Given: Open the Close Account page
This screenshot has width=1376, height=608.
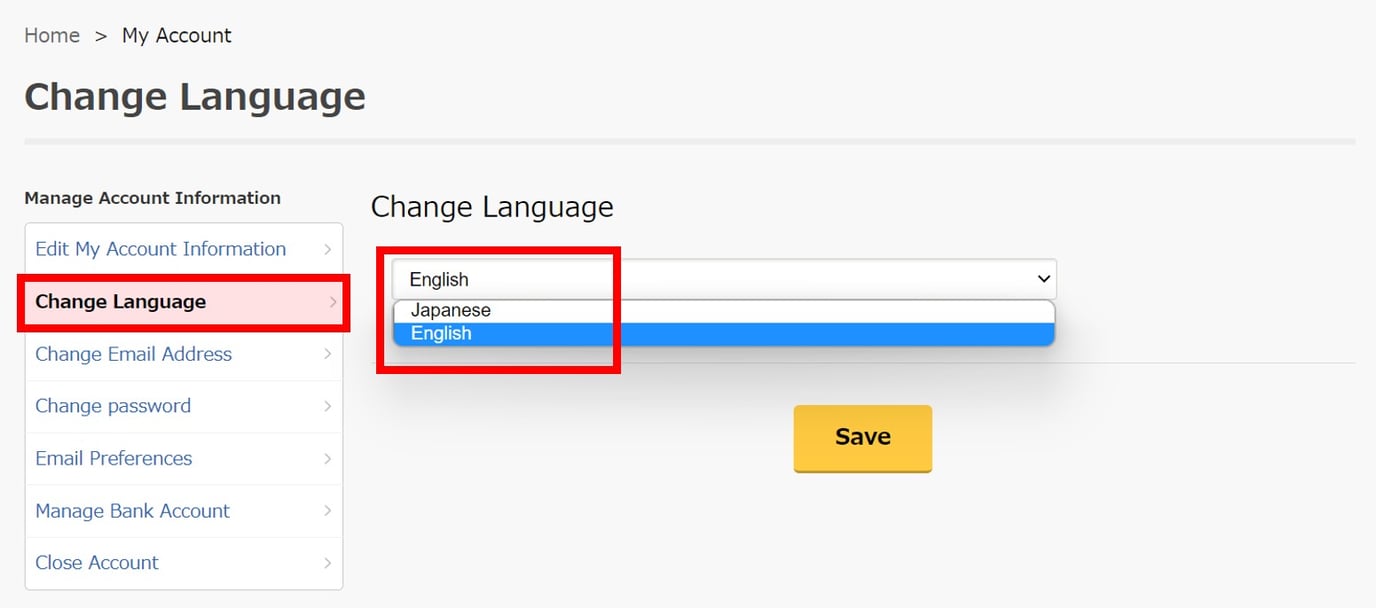Looking at the screenshot, I should pyautogui.click(x=96, y=562).
